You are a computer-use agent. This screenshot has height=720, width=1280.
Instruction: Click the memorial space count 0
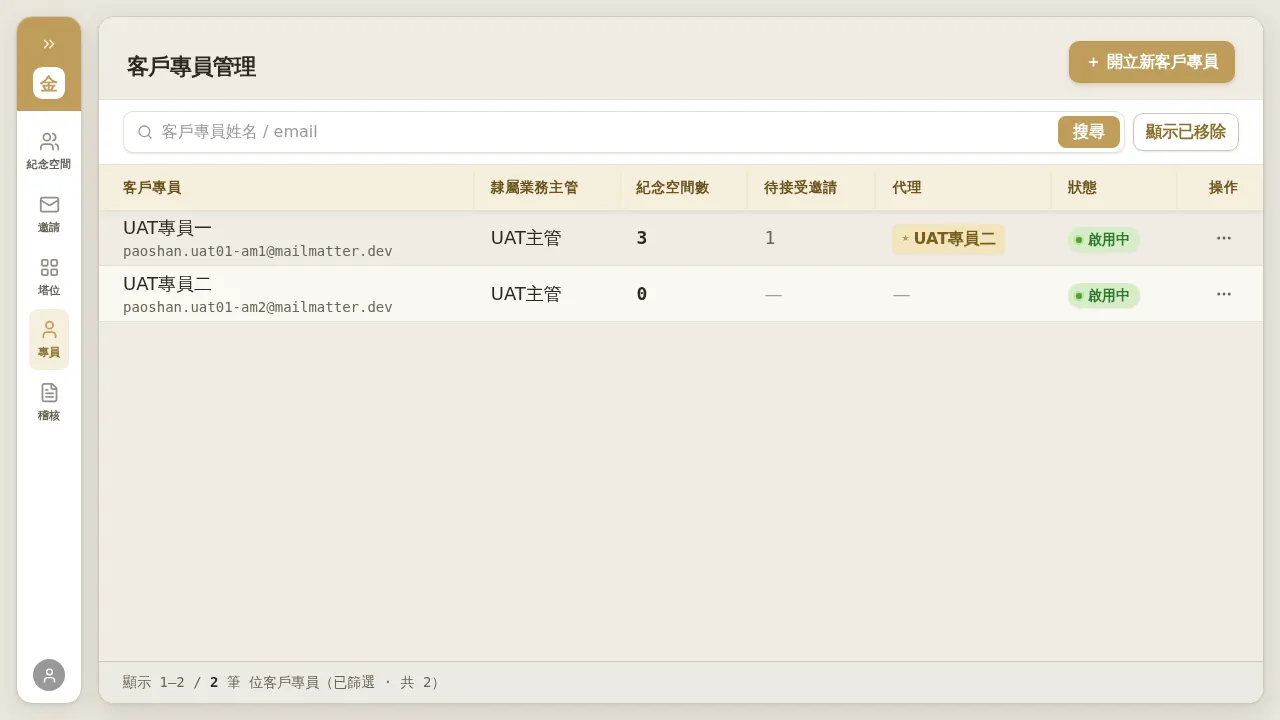[642, 294]
